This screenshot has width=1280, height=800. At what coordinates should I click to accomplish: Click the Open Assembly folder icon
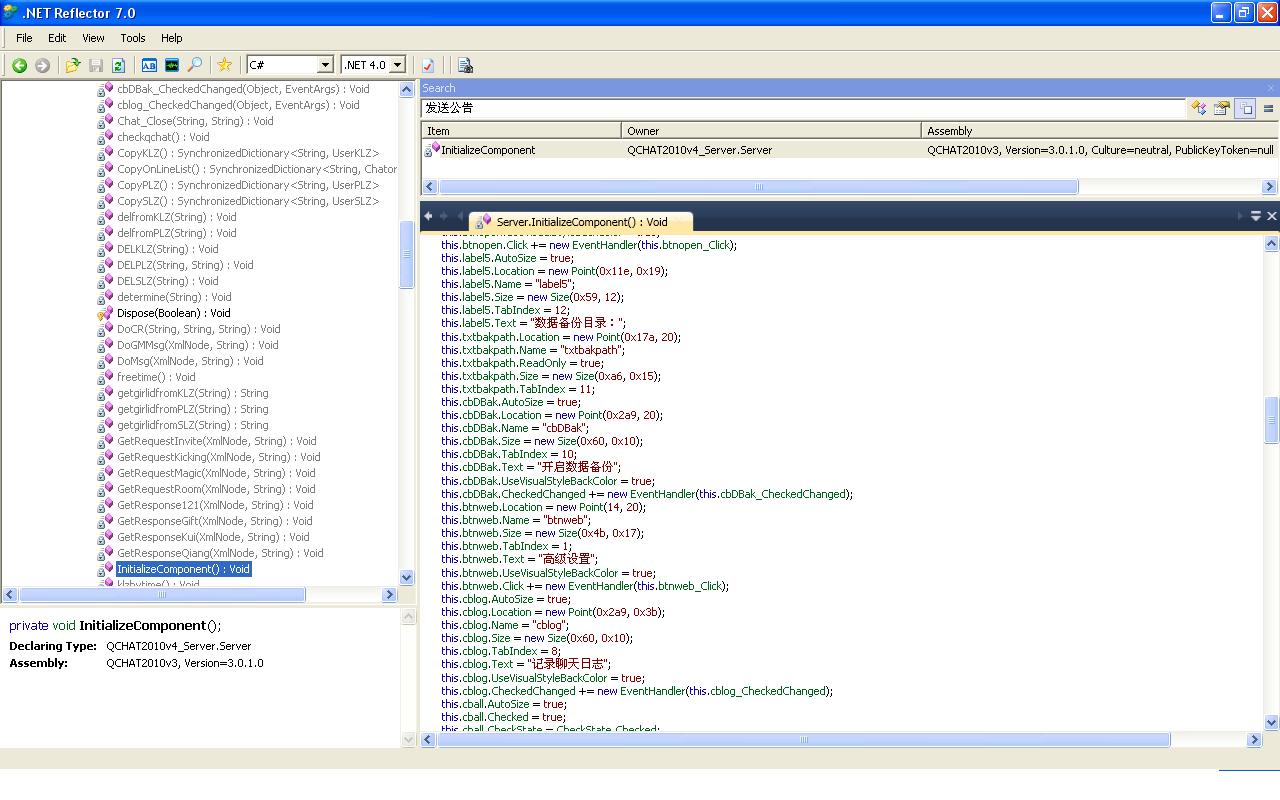(73, 65)
